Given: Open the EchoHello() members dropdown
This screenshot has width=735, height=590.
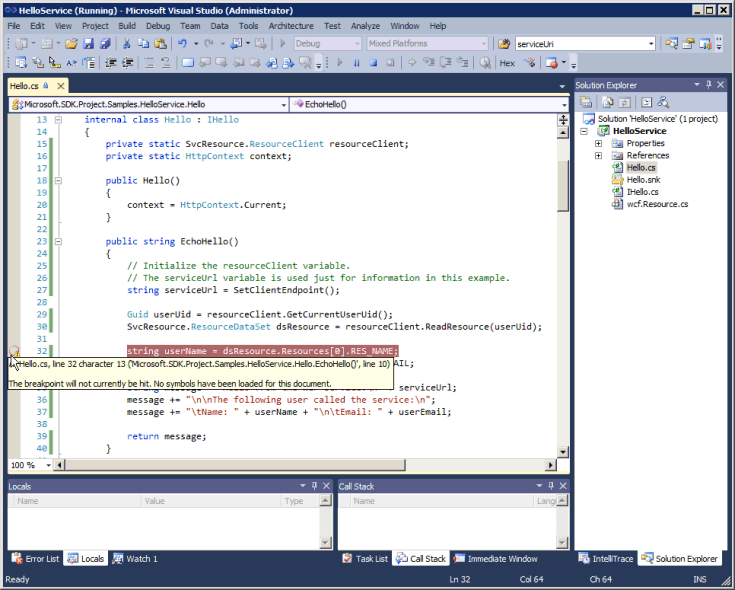Looking at the screenshot, I should click(x=563, y=105).
